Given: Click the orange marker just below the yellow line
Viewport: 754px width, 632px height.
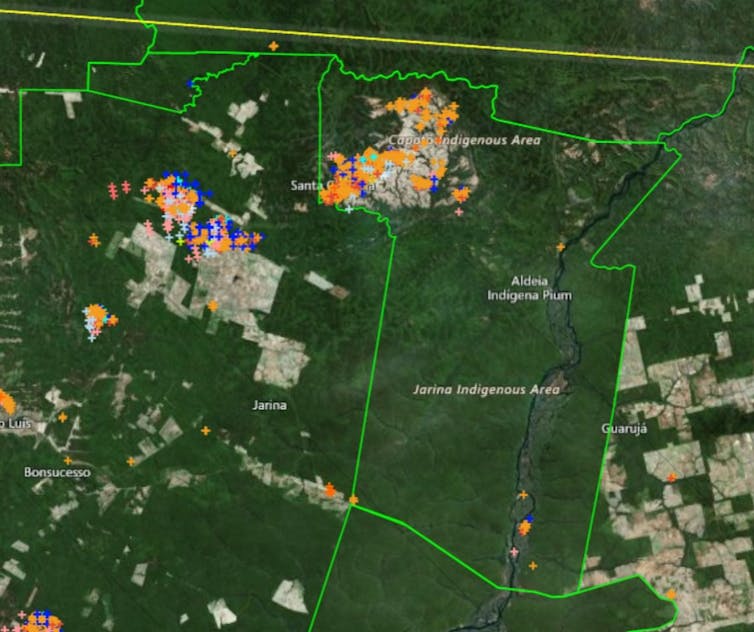Looking at the screenshot, I should pyautogui.click(x=273, y=46).
